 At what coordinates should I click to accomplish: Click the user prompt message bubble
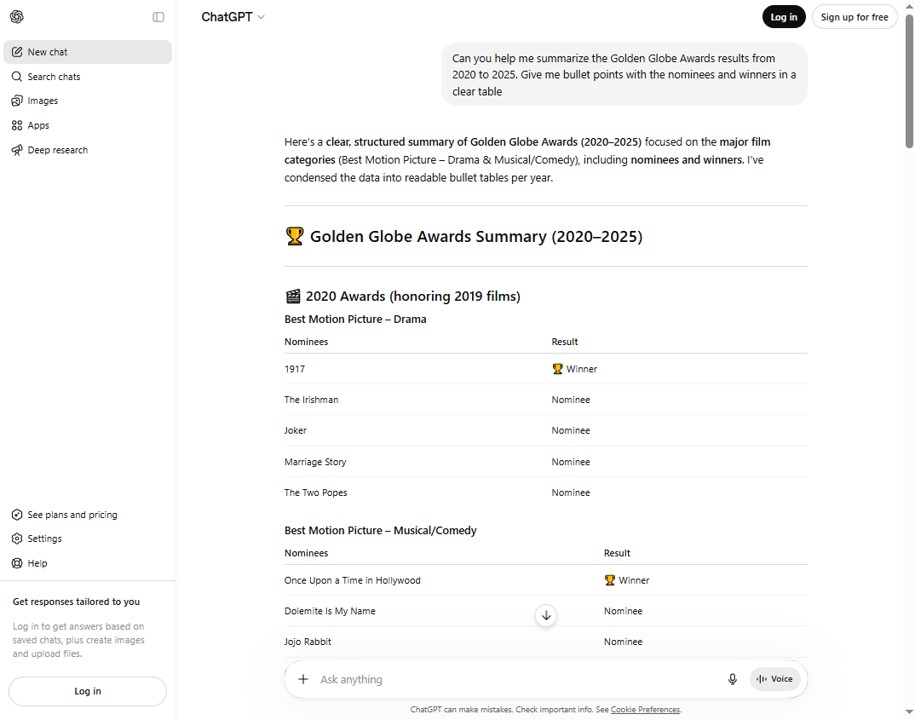pos(624,75)
